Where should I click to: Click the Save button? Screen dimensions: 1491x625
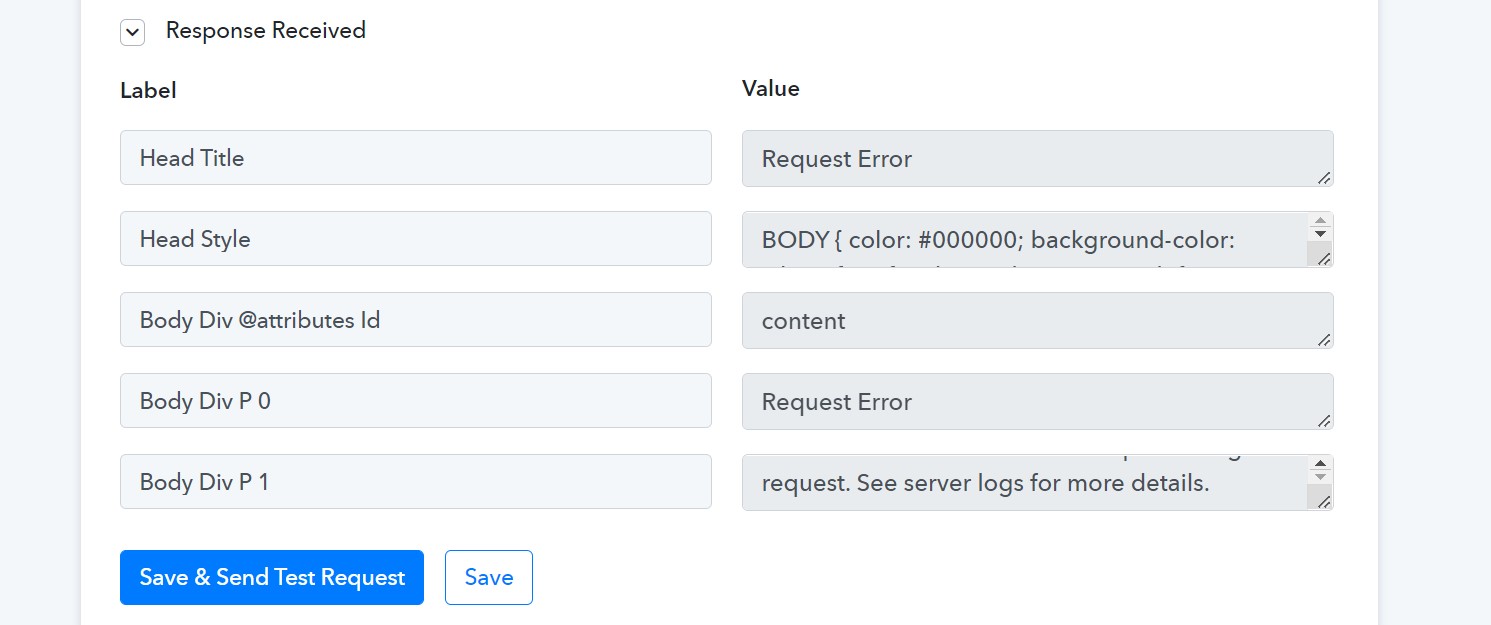click(x=489, y=577)
